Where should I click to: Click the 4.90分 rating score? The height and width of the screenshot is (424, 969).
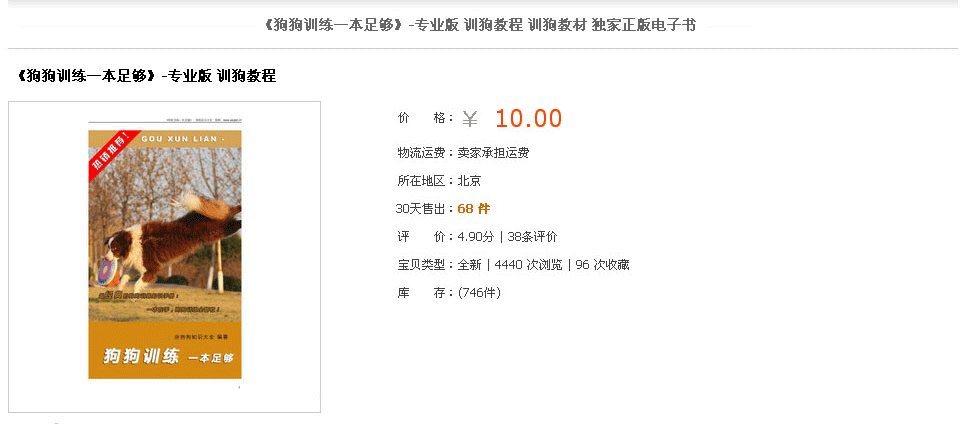[x=476, y=237]
